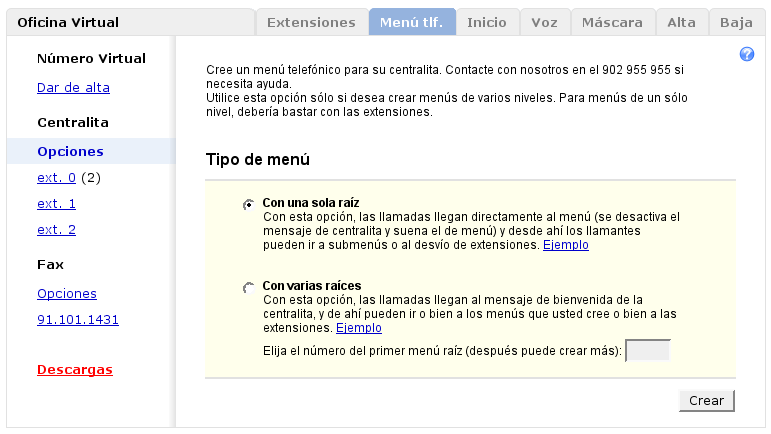Open the fax number 91.101.1431 link

tap(78, 320)
